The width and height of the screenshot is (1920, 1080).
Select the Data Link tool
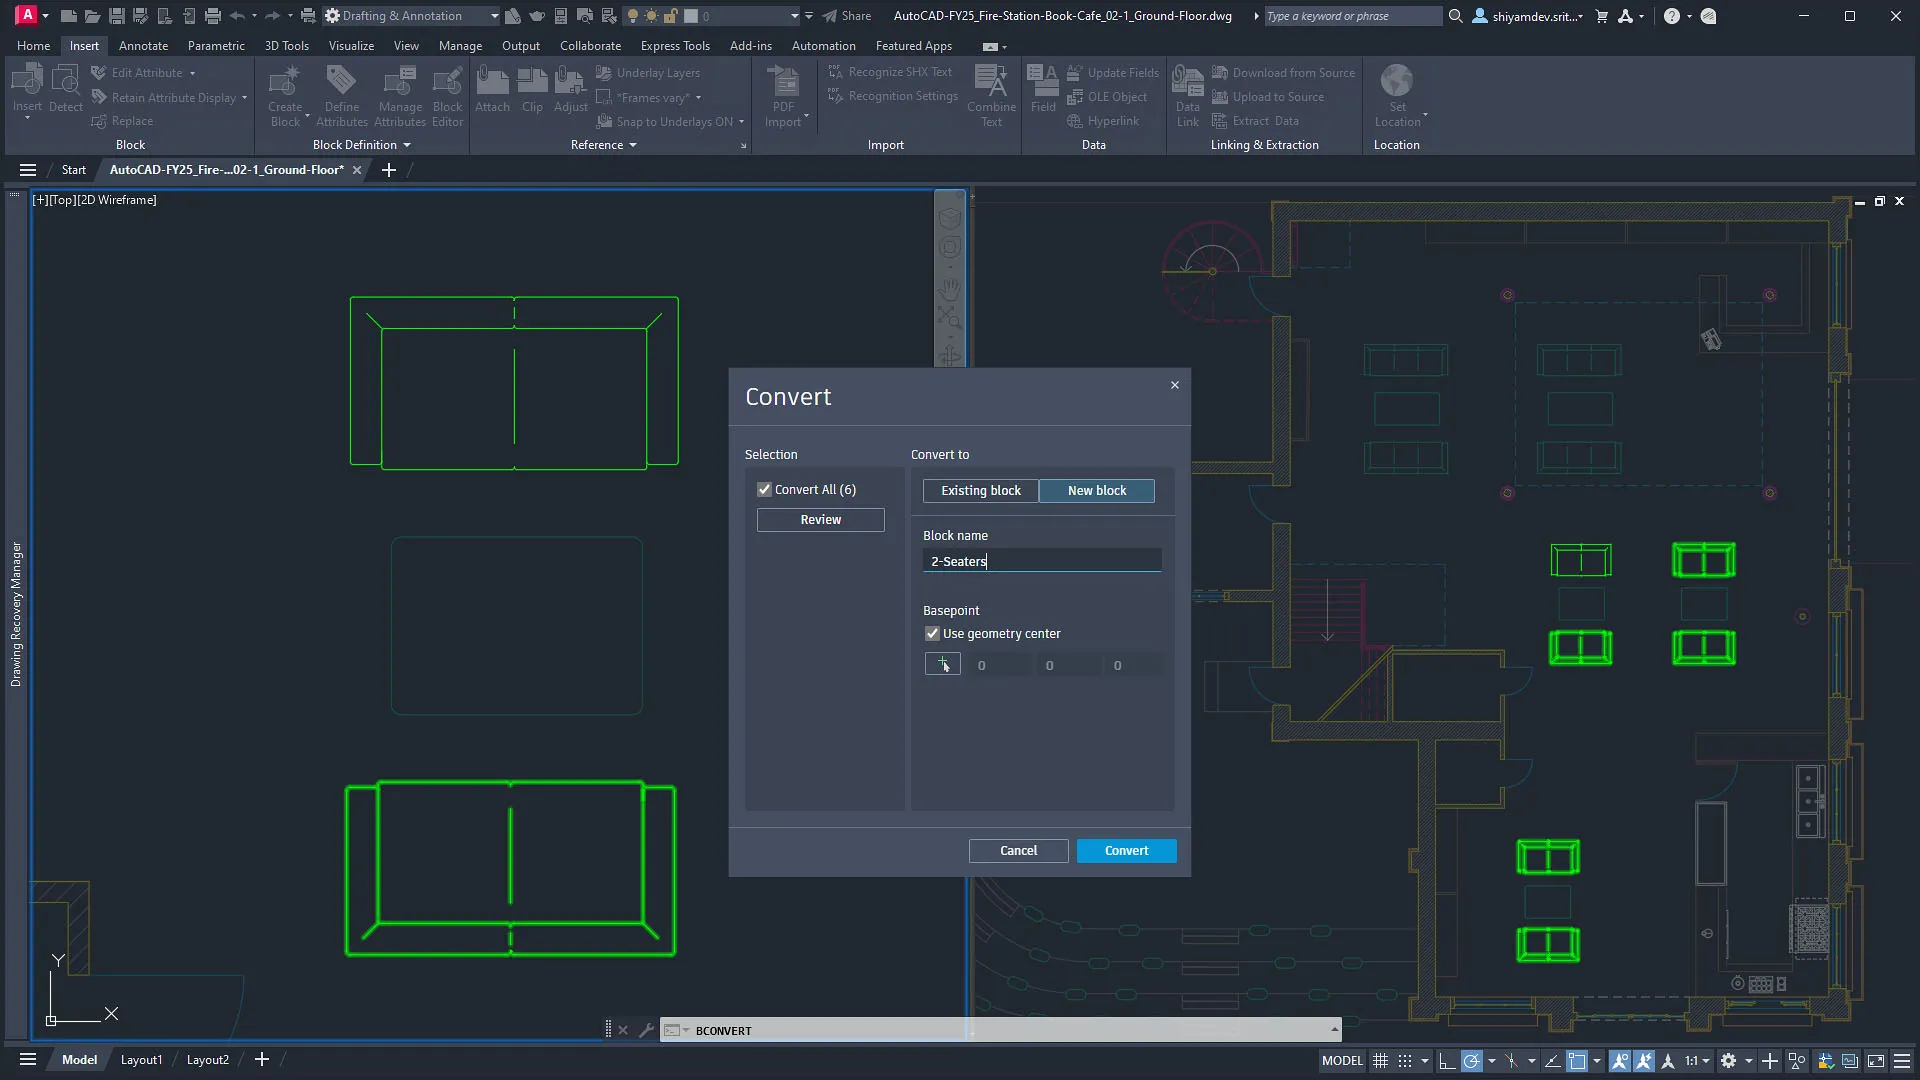click(1187, 95)
